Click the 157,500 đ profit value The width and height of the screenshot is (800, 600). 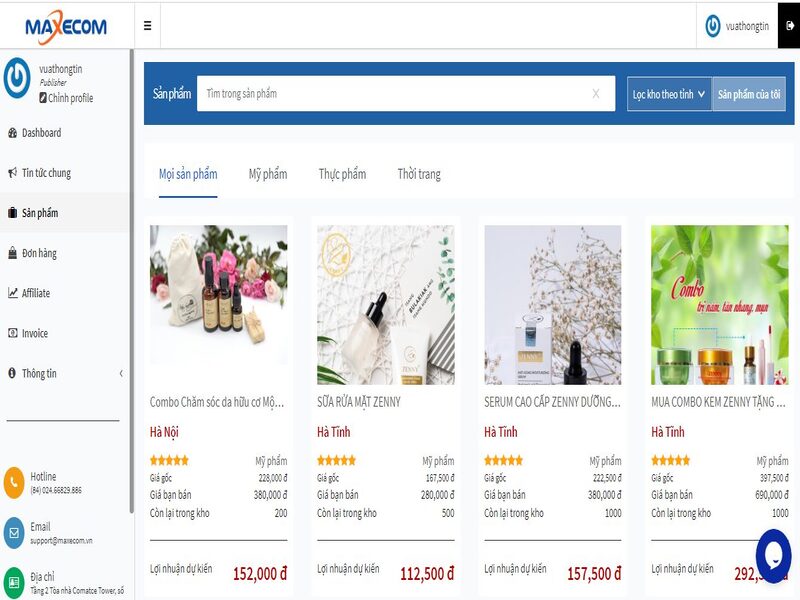(594, 574)
